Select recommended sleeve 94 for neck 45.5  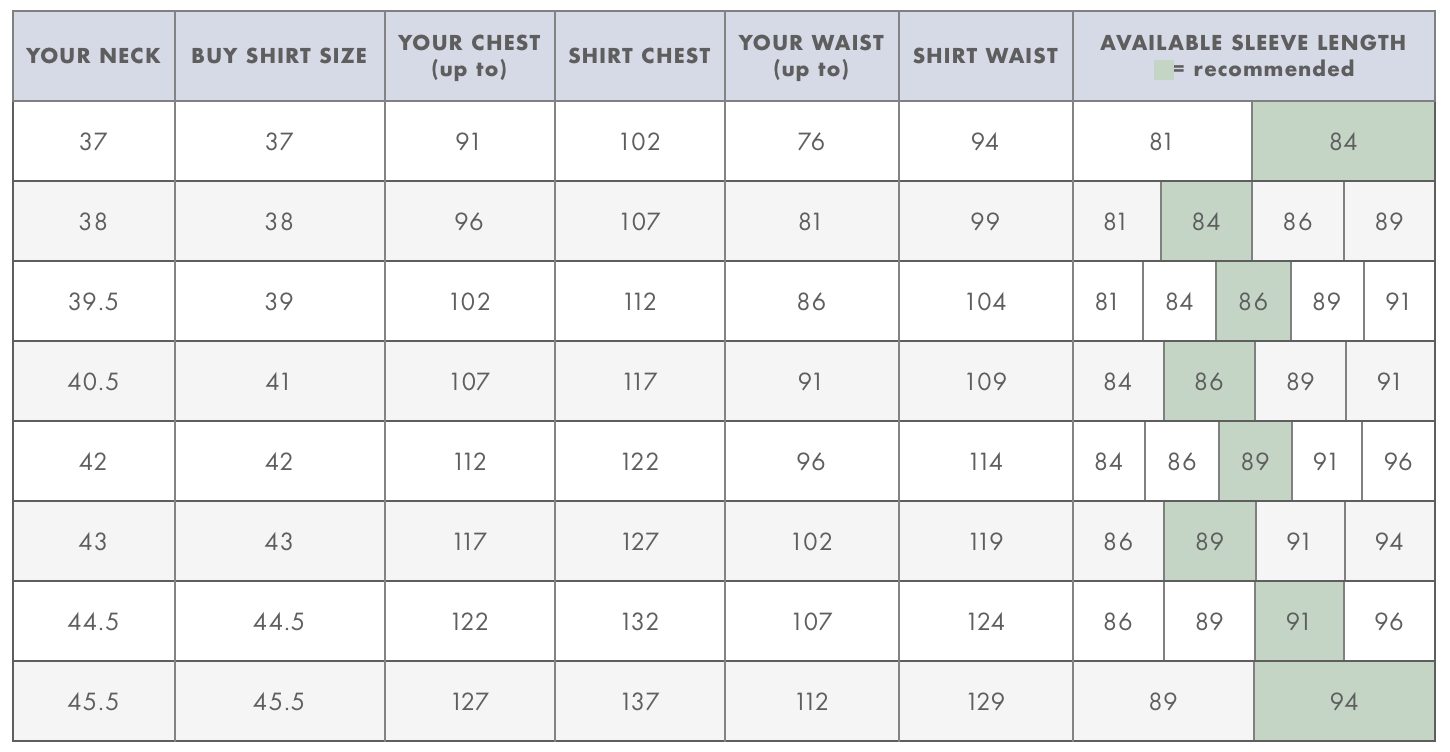(1343, 701)
